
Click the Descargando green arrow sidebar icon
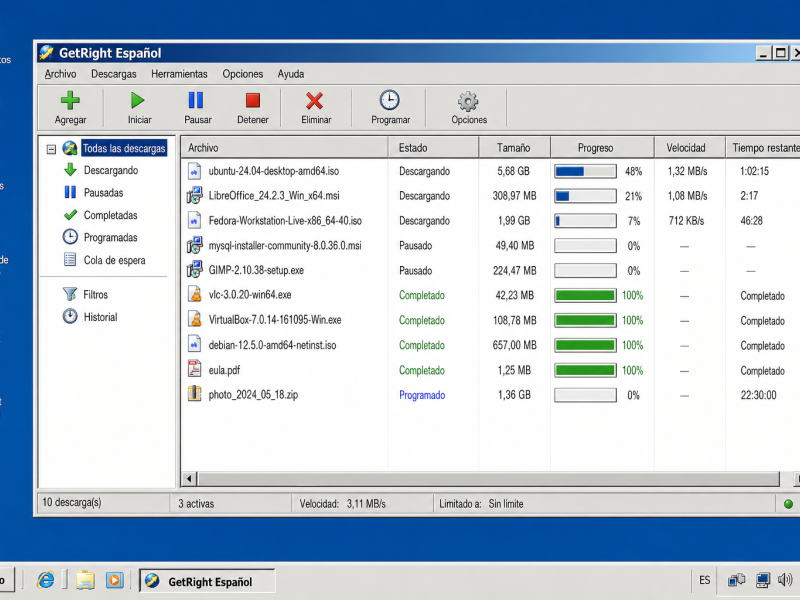pos(70,170)
